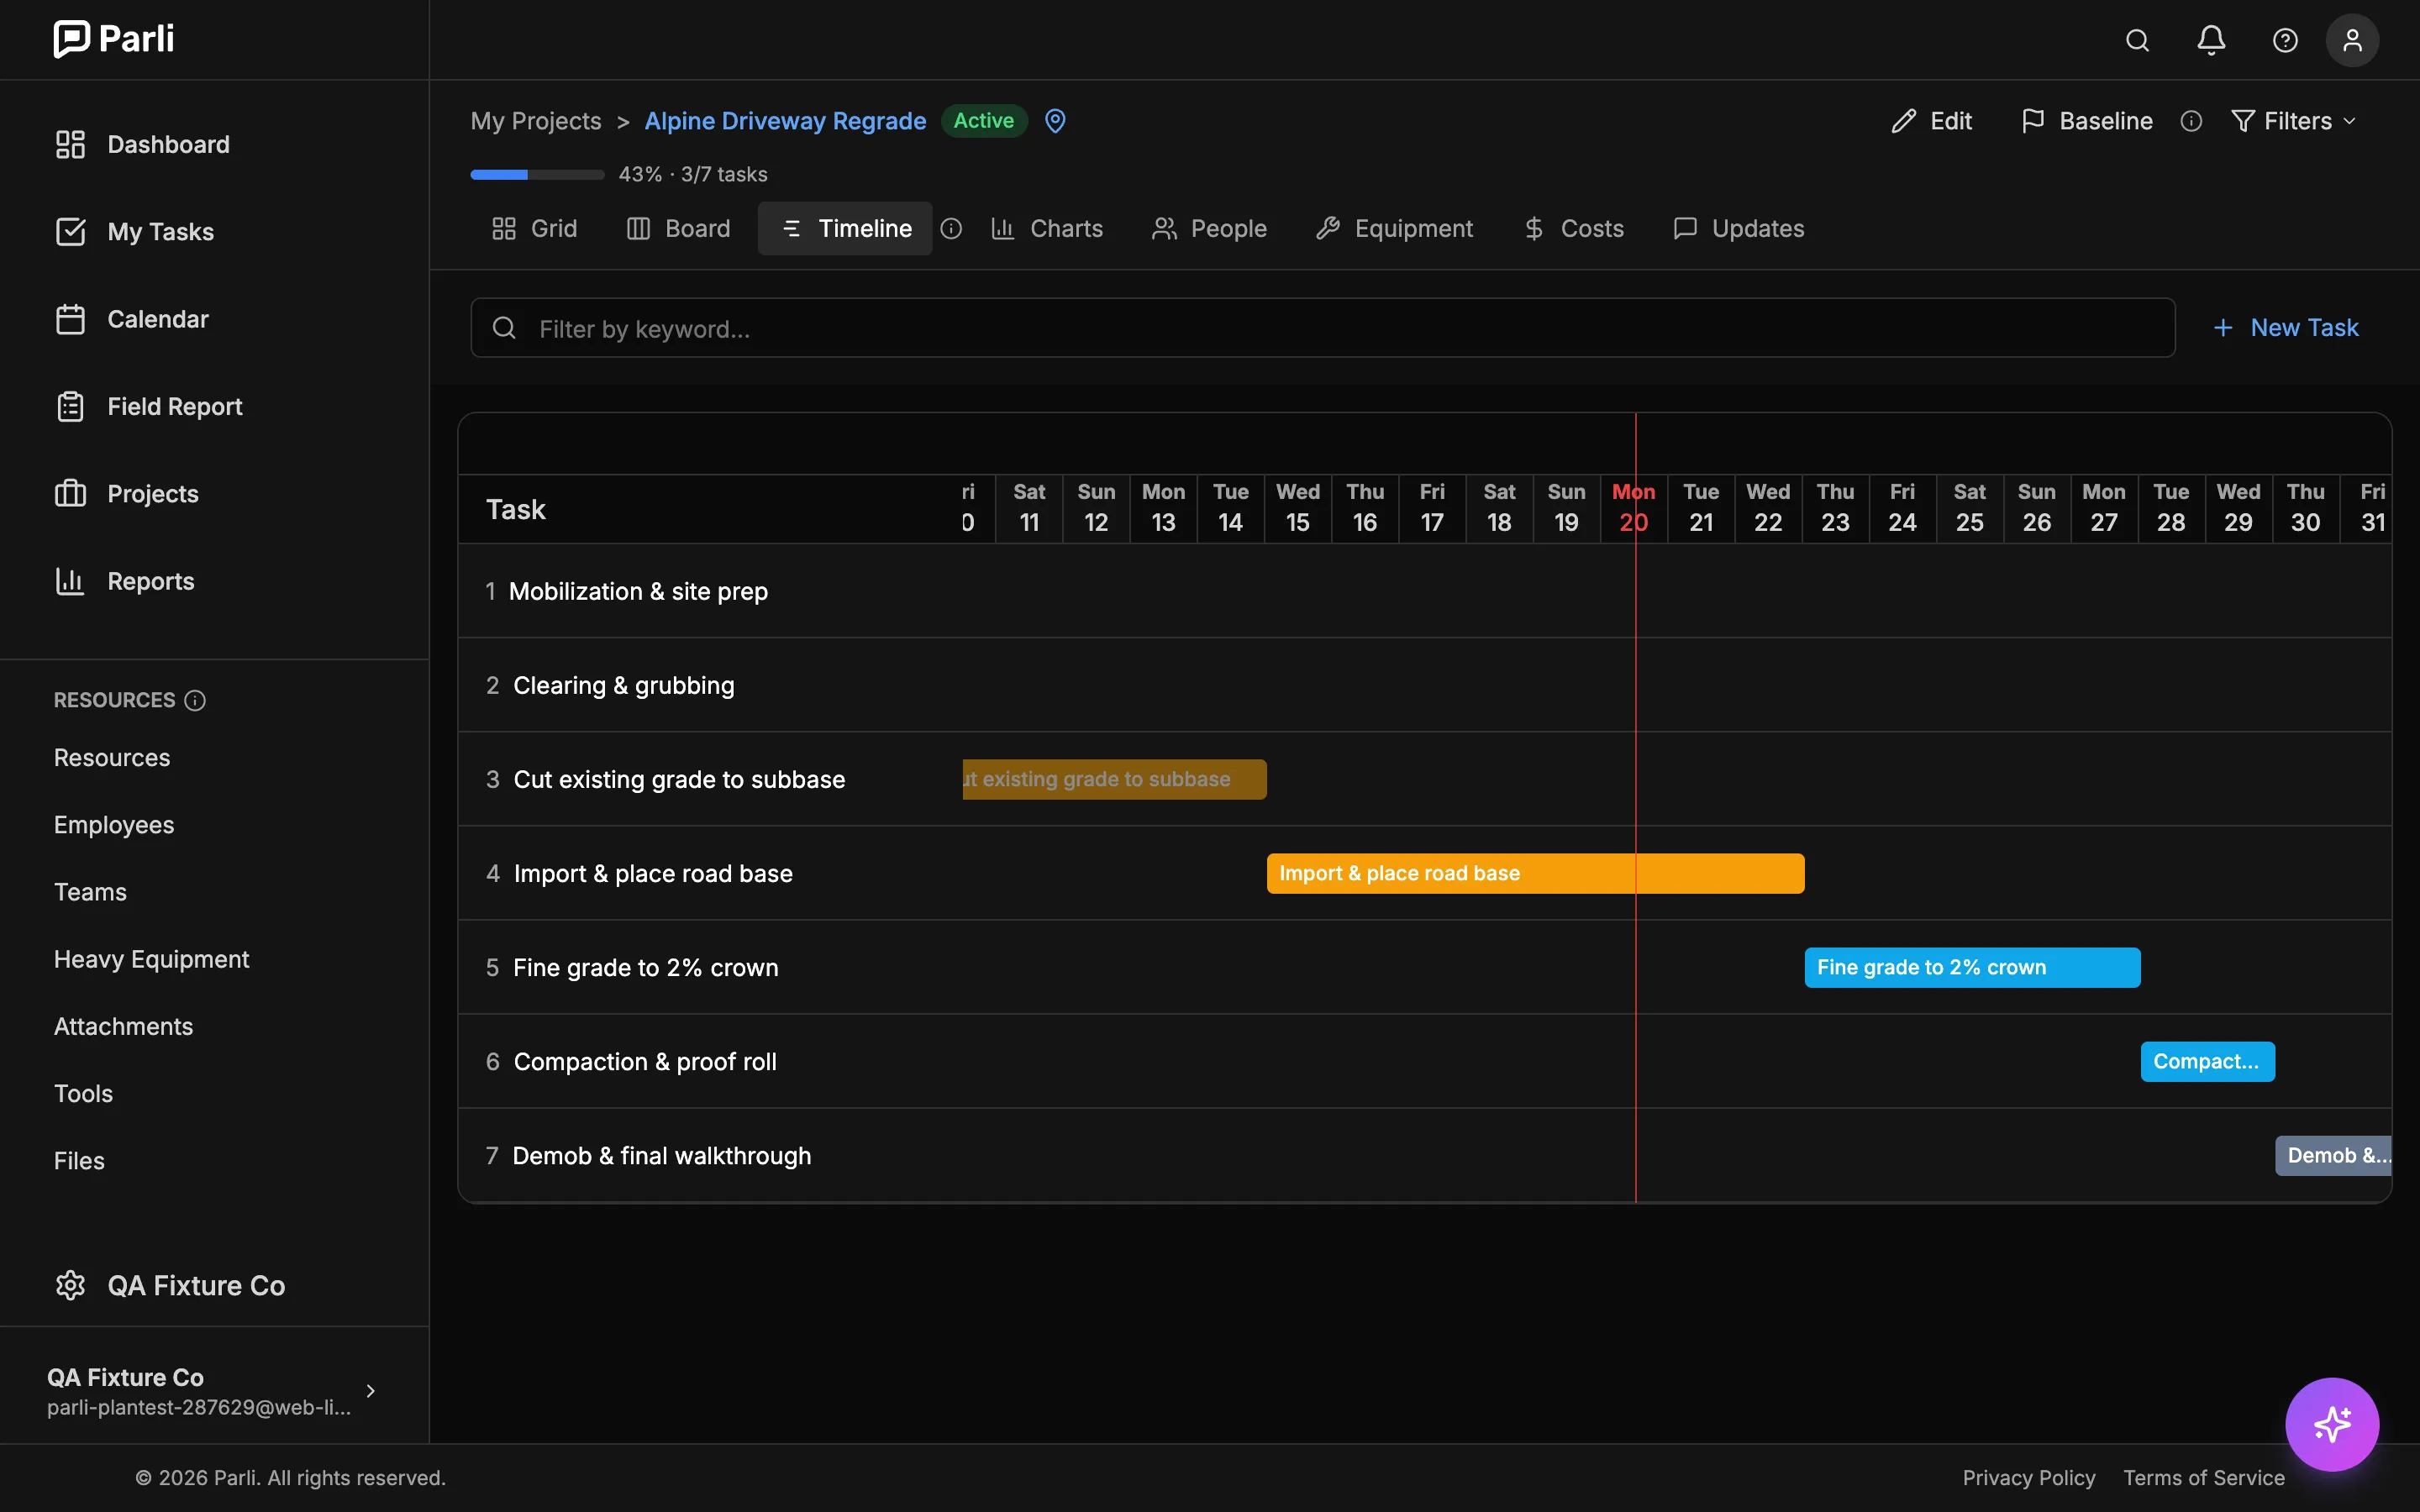Click the Parli logo
Image resolution: width=2420 pixels, height=1512 pixels.
click(x=114, y=39)
